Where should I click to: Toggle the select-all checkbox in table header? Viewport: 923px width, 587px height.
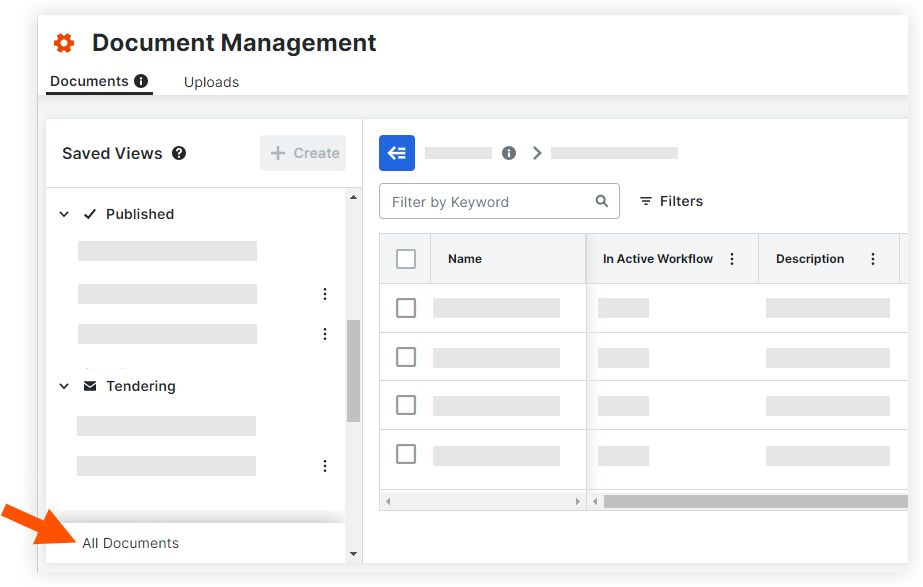[x=406, y=259]
